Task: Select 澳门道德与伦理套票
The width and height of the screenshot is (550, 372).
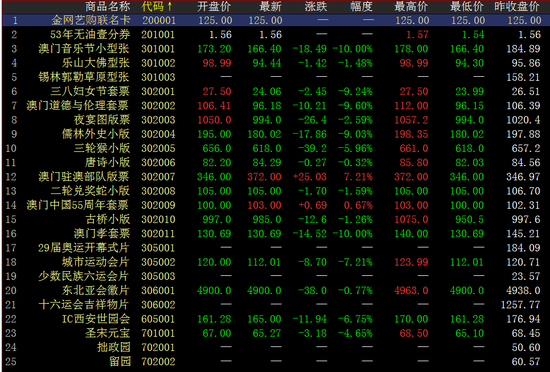Action: click(78, 106)
